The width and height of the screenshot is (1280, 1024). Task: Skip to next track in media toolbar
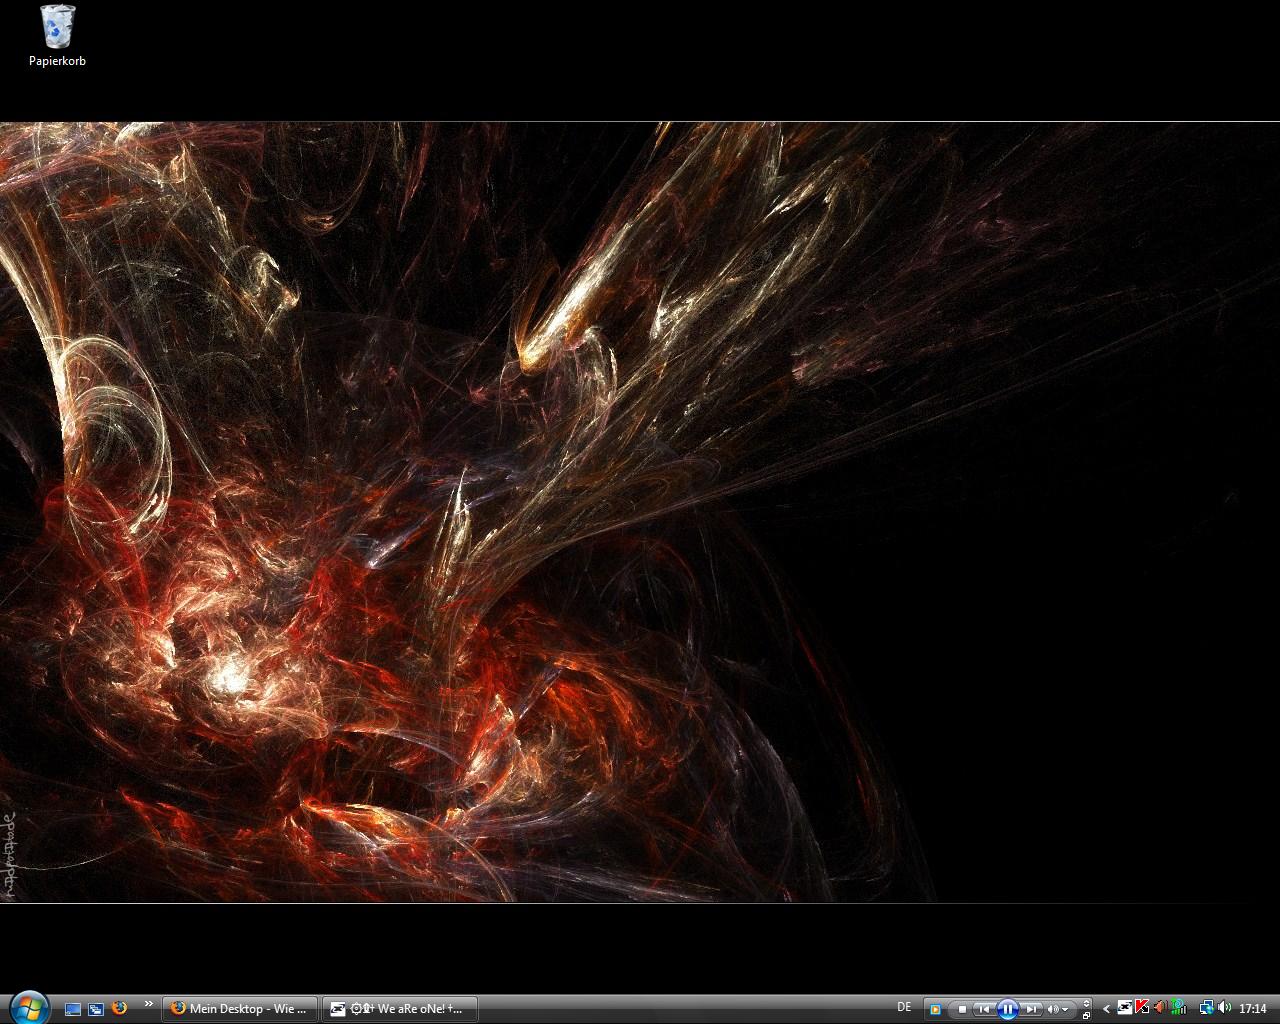(x=1032, y=1009)
